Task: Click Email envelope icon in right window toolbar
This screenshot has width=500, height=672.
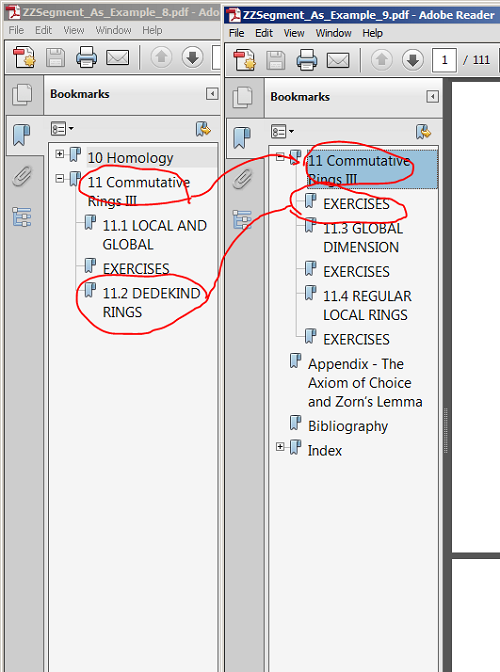Action: [x=338, y=60]
